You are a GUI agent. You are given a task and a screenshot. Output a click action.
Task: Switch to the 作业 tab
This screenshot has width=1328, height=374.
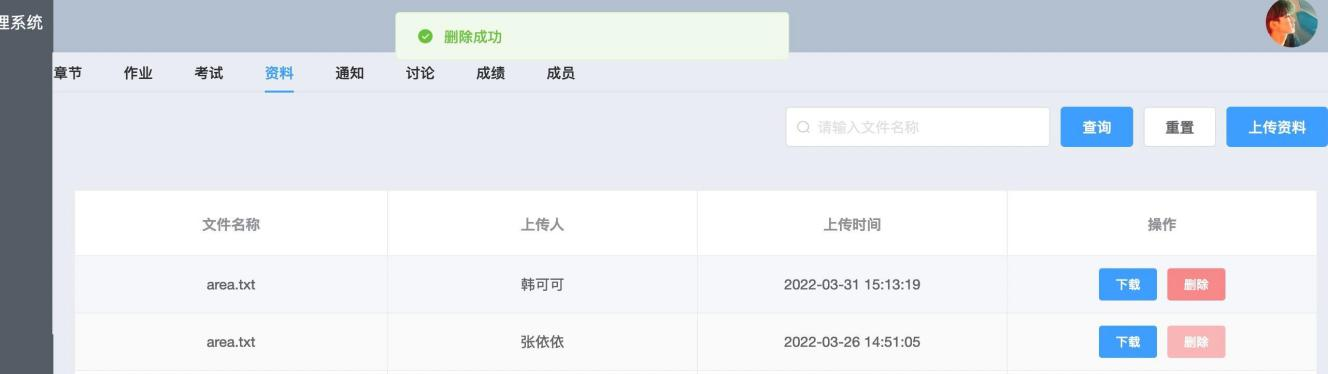[x=138, y=73]
